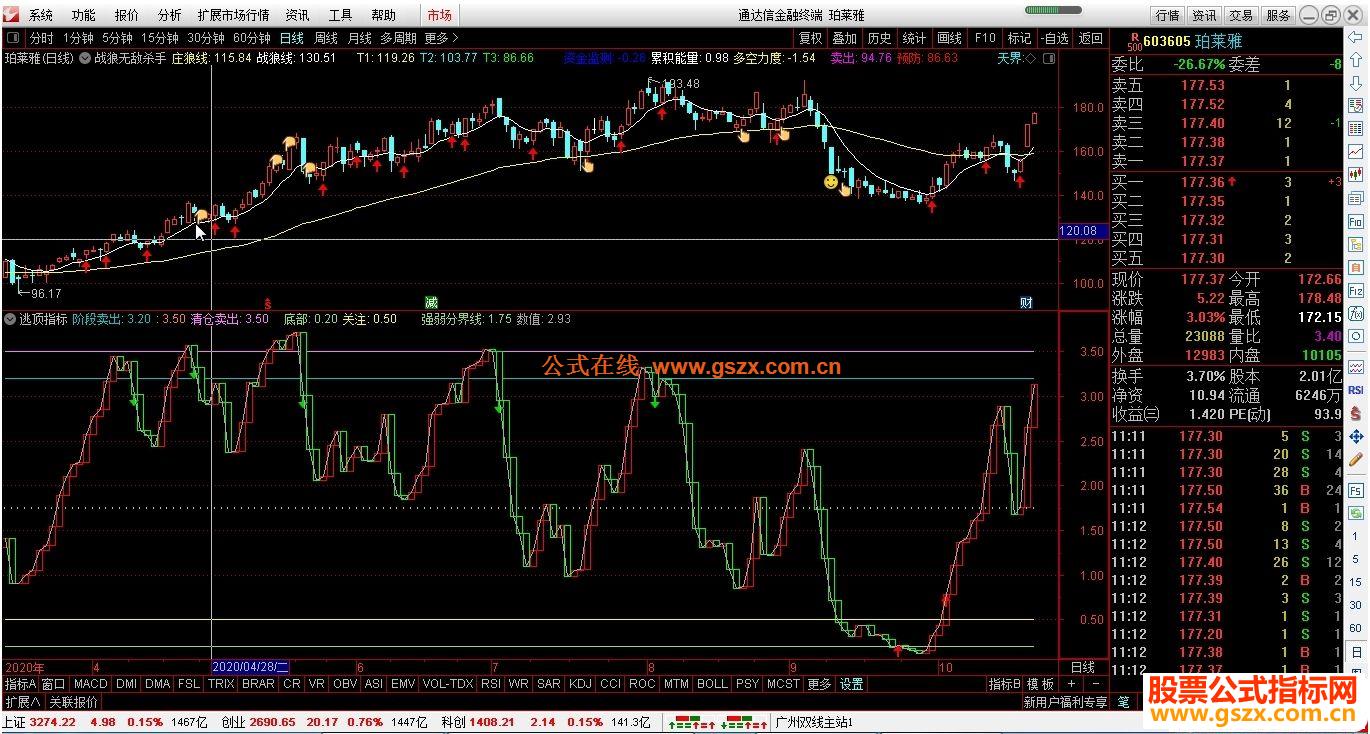Image resolution: width=1370 pixels, height=734 pixels.
Task: Click the 指标B button
Action: (x=1005, y=684)
